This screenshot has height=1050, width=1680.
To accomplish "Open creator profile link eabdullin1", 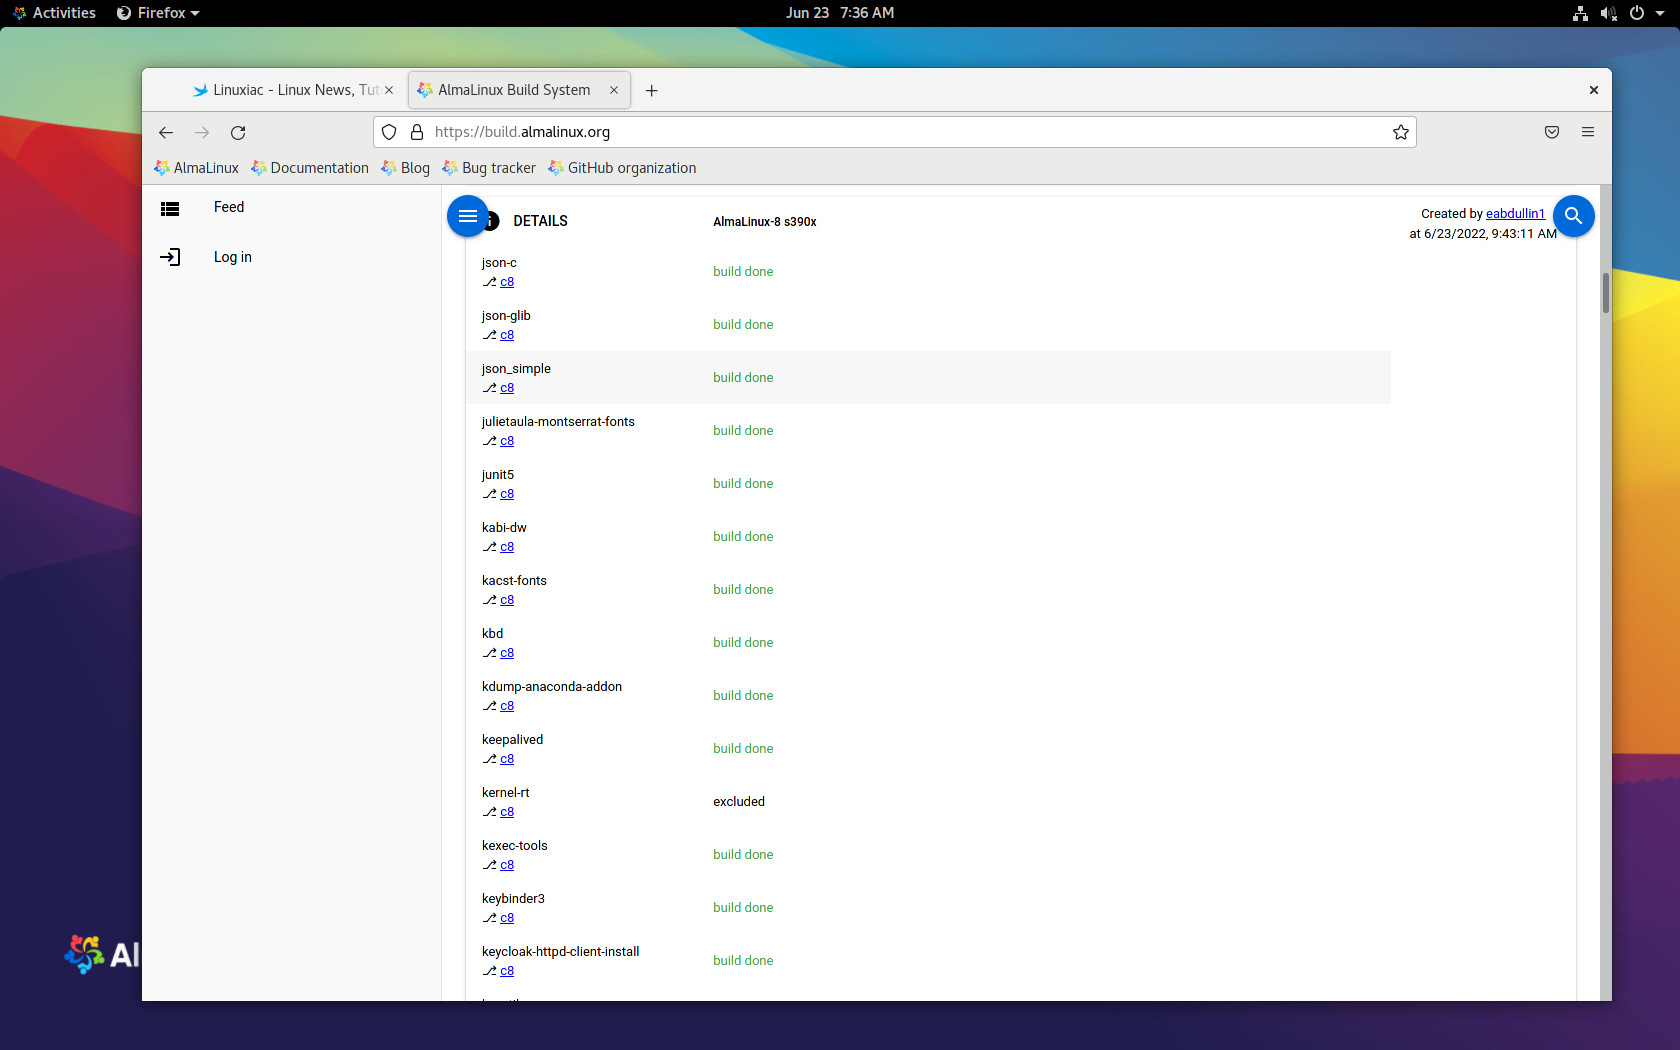I will point(1515,214).
